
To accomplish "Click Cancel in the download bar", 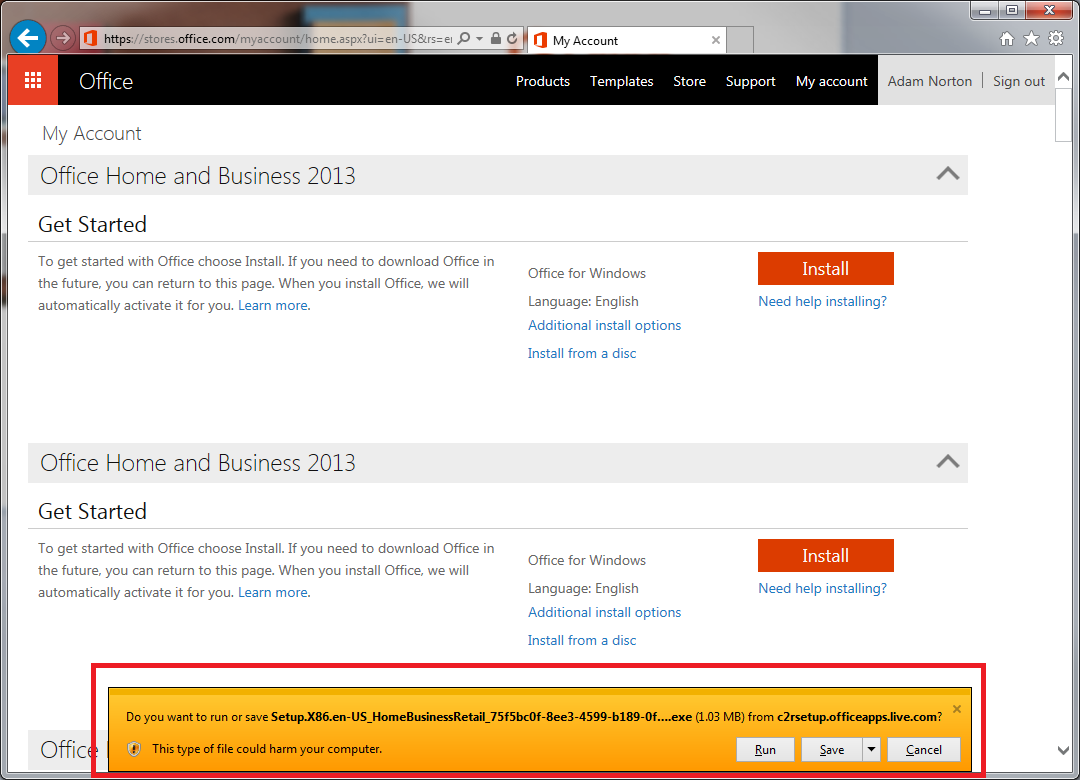I will tap(924, 750).
